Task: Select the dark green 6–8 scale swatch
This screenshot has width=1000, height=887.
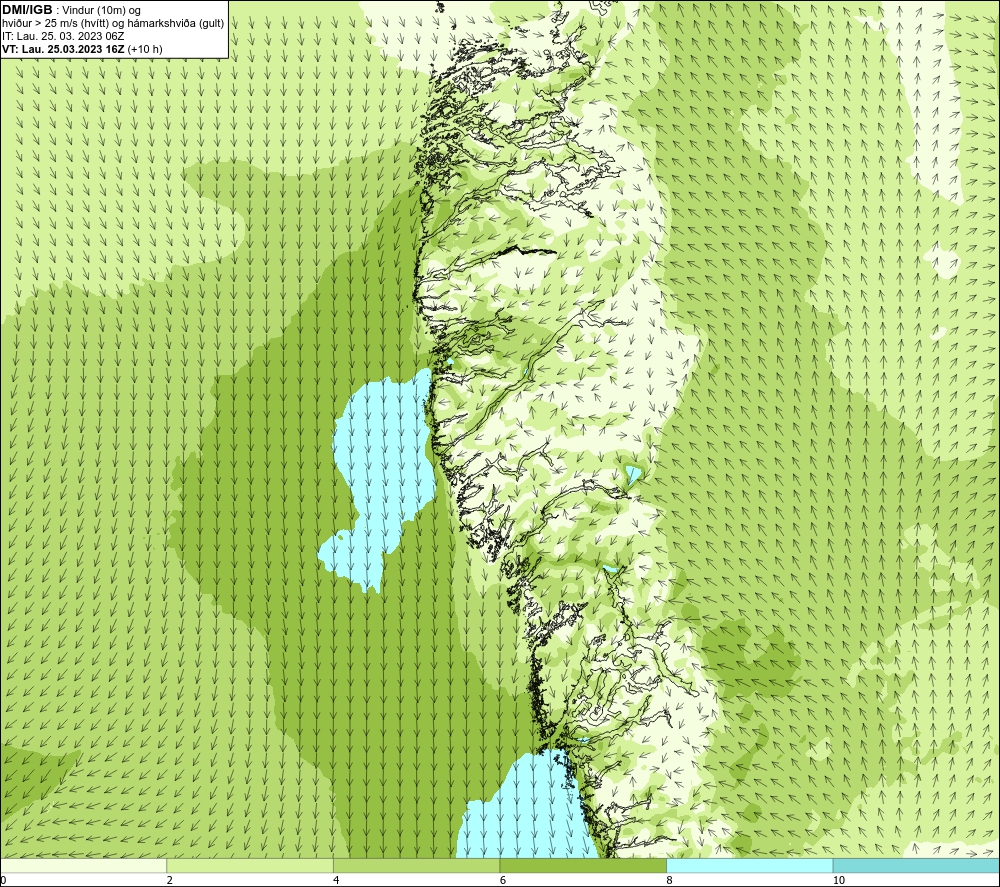Action: click(x=583, y=865)
